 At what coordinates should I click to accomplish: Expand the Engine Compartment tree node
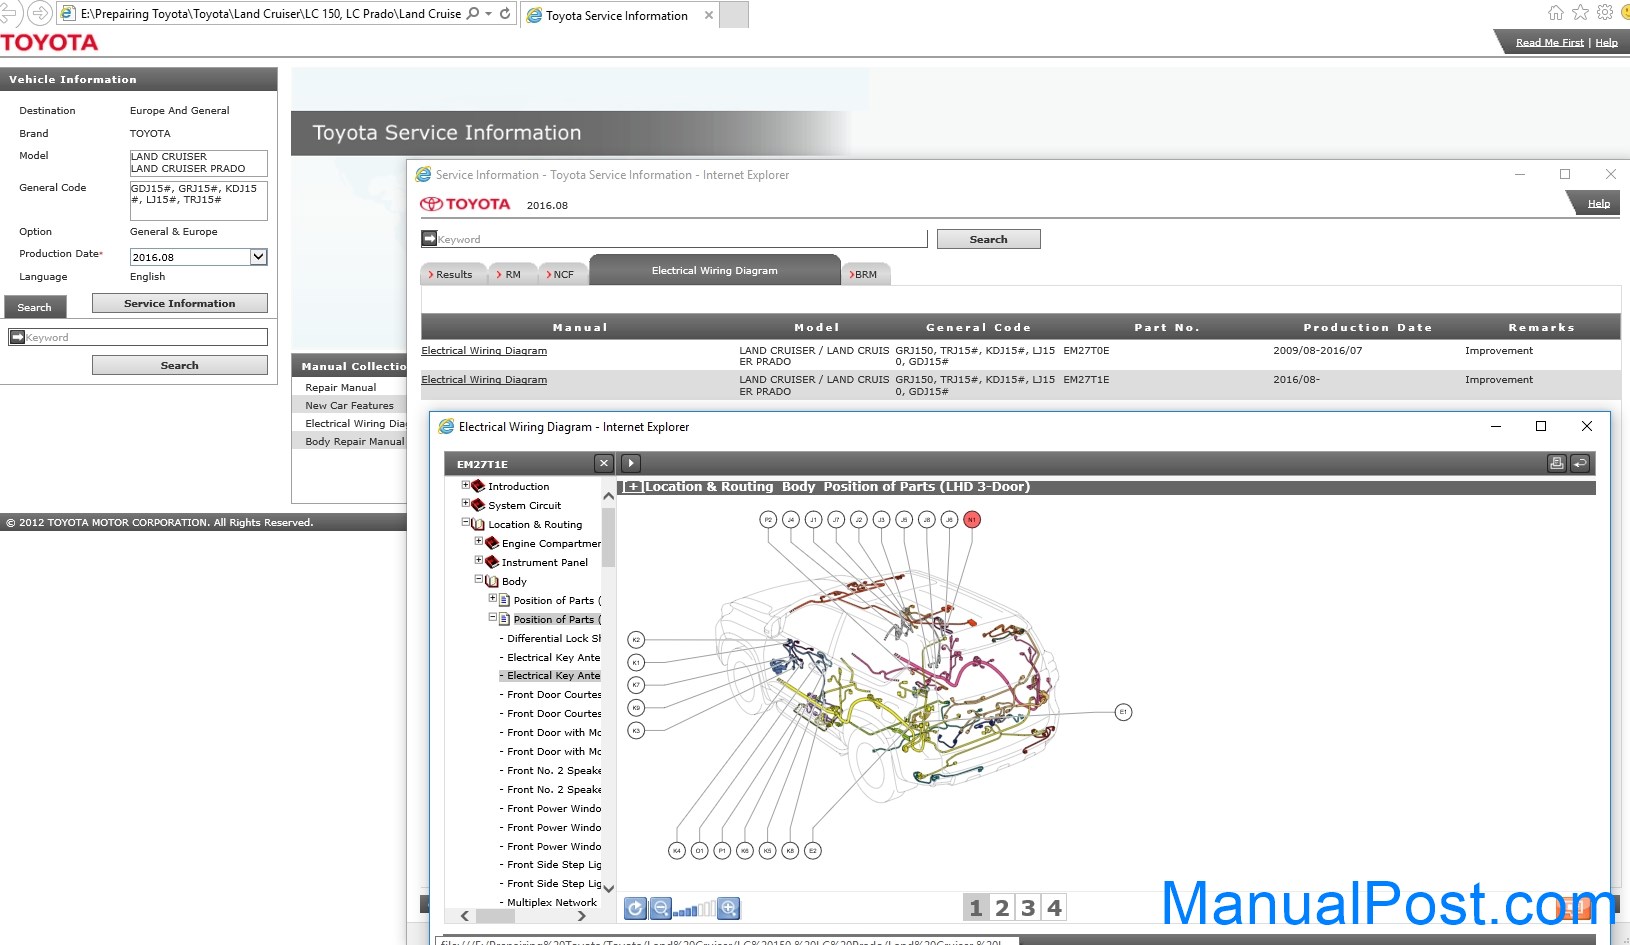(x=478, y=541)
